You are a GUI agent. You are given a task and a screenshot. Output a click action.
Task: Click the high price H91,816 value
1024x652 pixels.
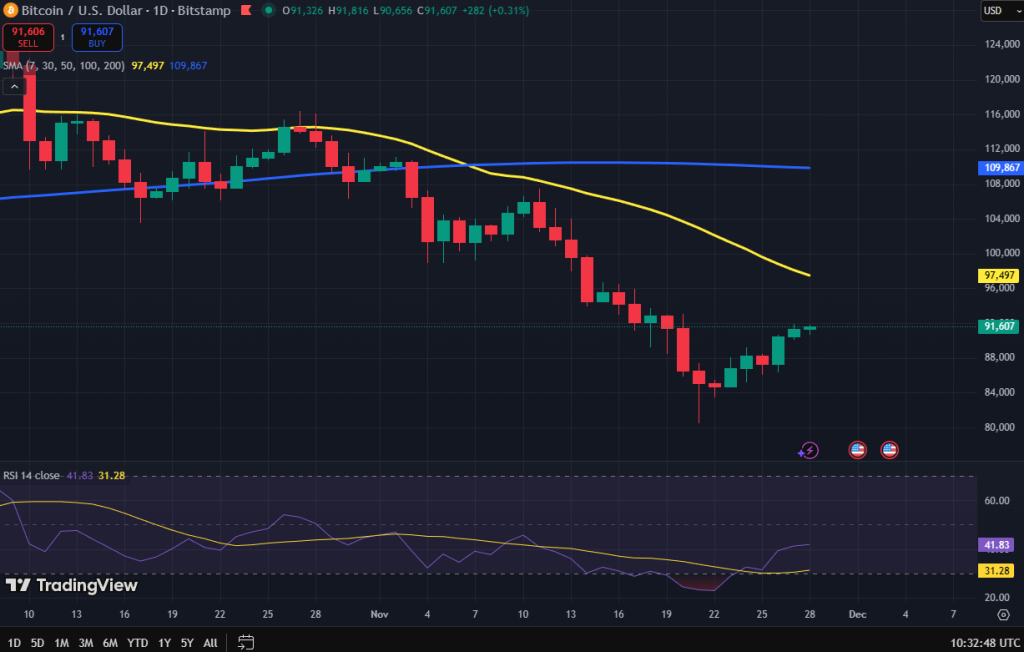(348, 10)
